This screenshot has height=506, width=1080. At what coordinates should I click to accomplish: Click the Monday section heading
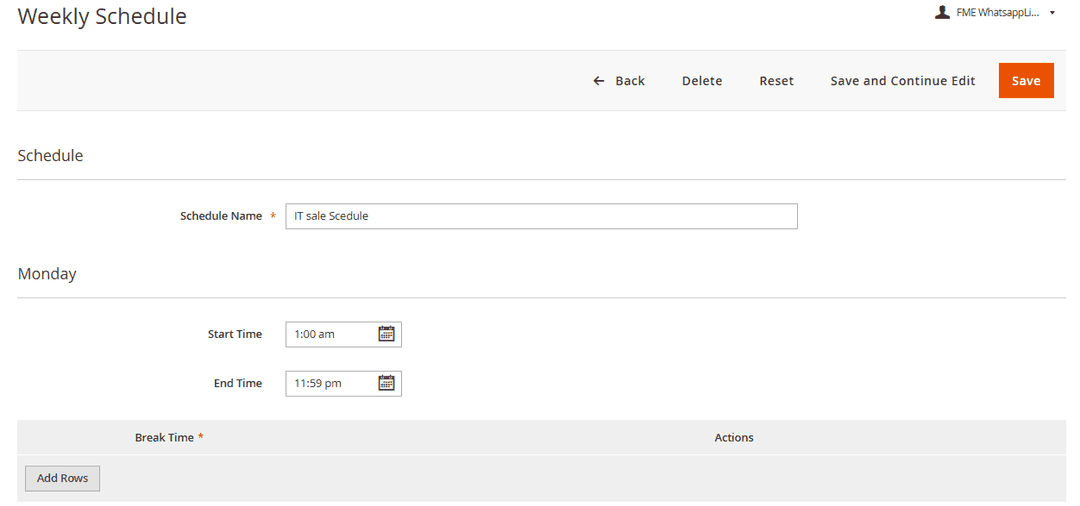point(47,274)
